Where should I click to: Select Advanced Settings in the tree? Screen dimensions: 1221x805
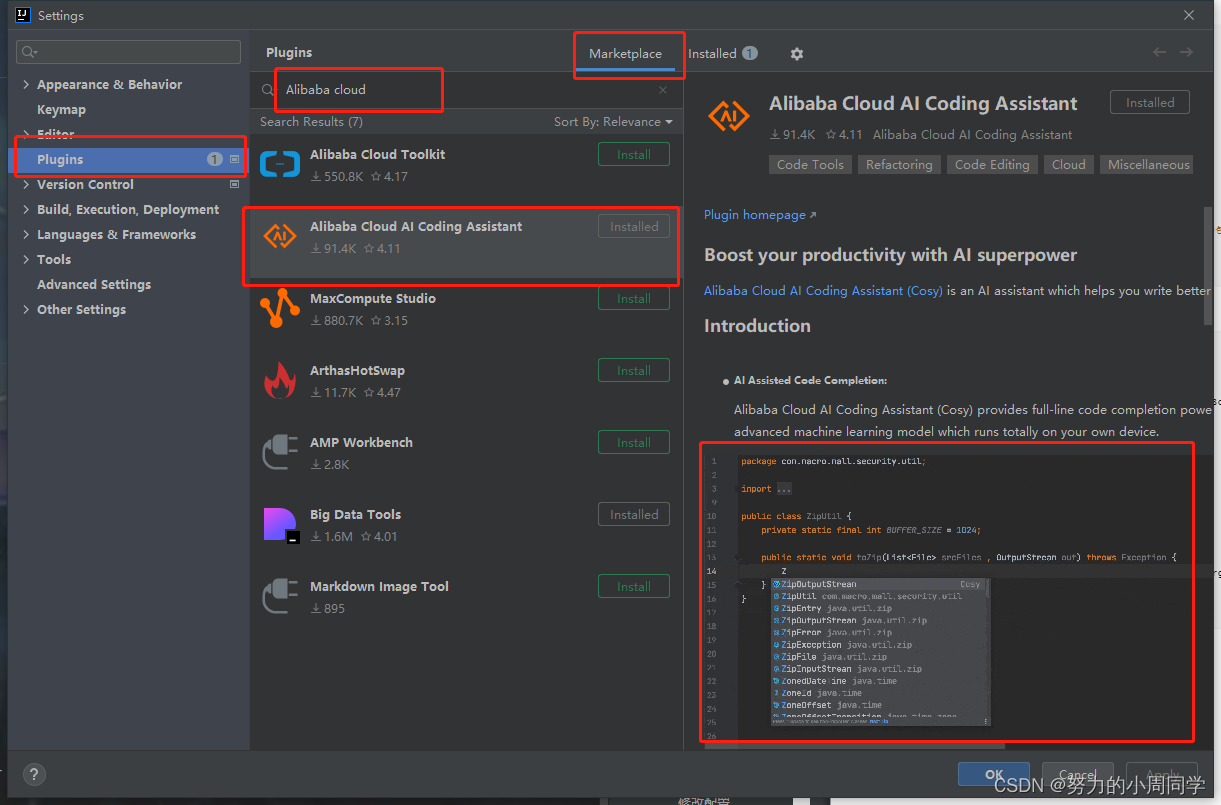94,285
